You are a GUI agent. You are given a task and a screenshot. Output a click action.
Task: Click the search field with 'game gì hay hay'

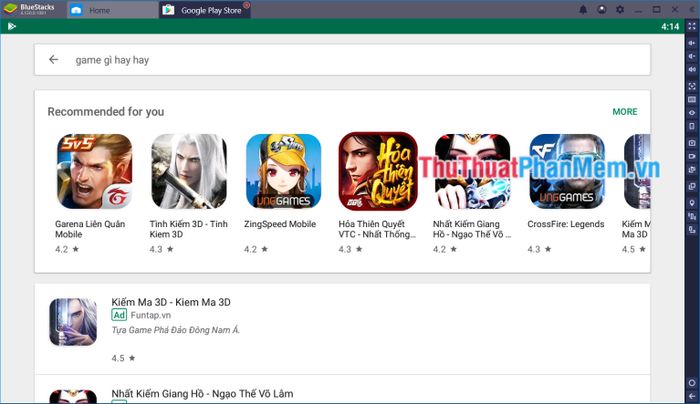click(x=342, y=60)
